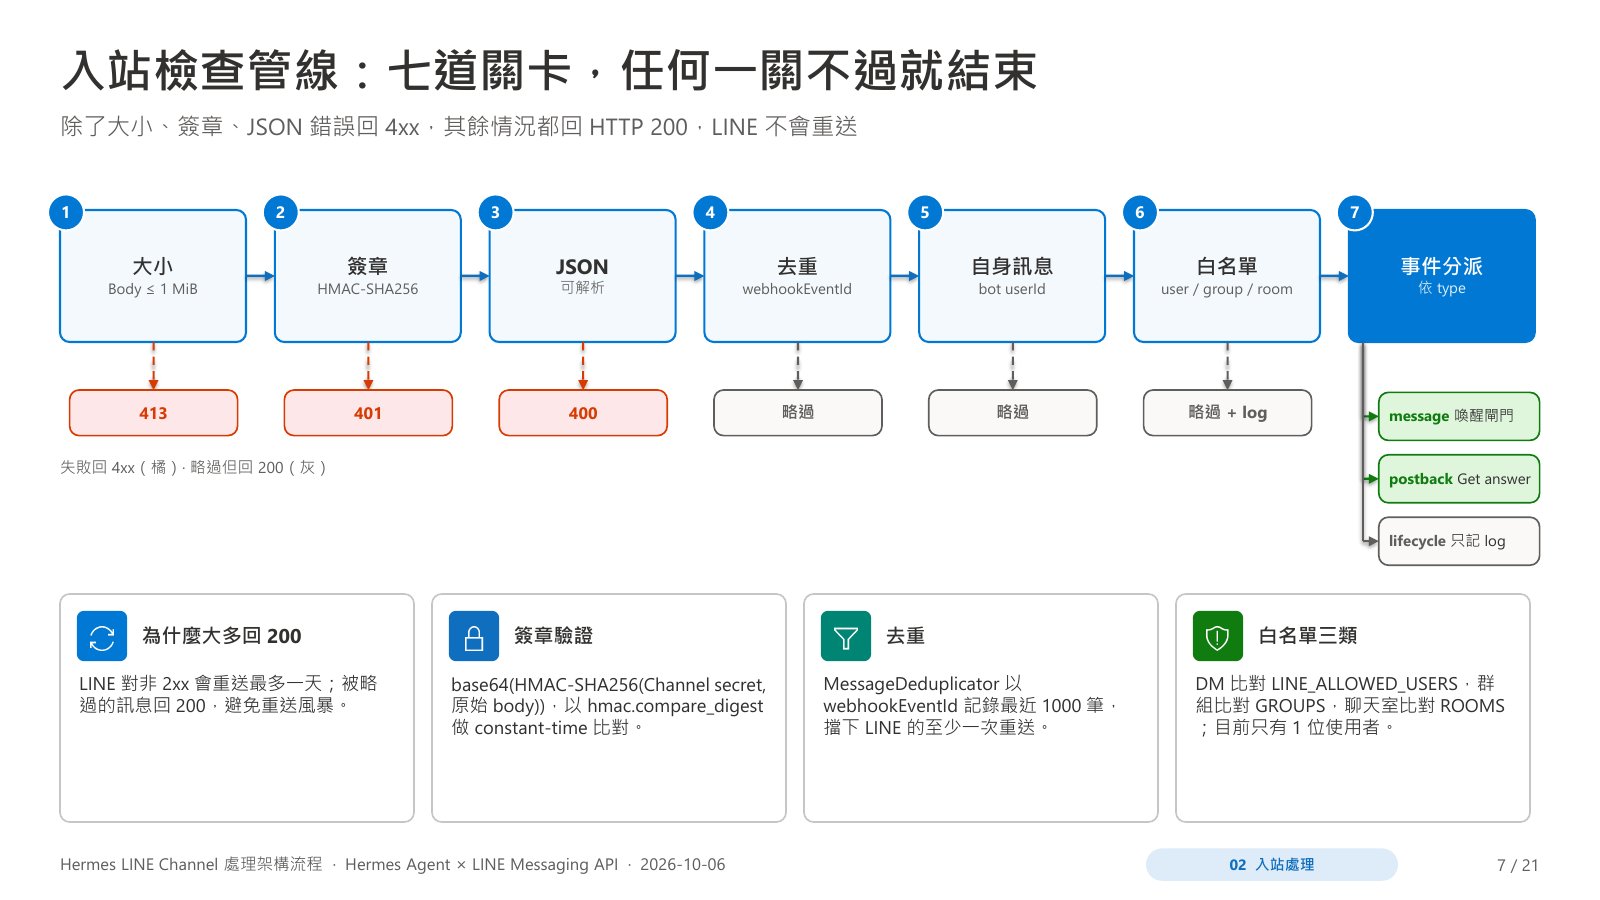Select the blue 事件分派 依 type box
The image size is (1600, 900).
point(1442,276)
